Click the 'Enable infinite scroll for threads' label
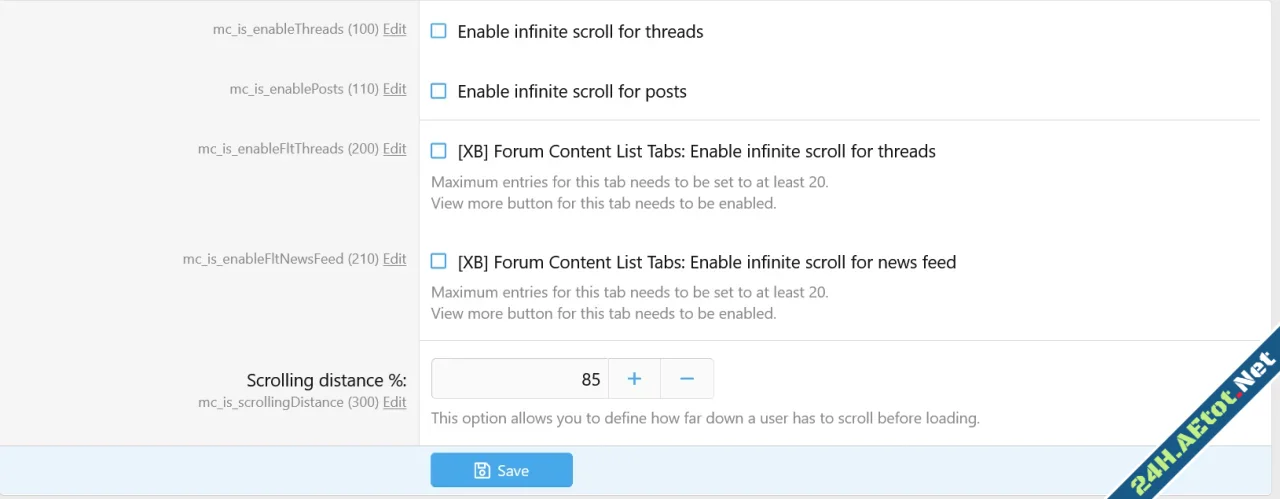This screenshot has height=499, width=1280. (x=580, y=32)
